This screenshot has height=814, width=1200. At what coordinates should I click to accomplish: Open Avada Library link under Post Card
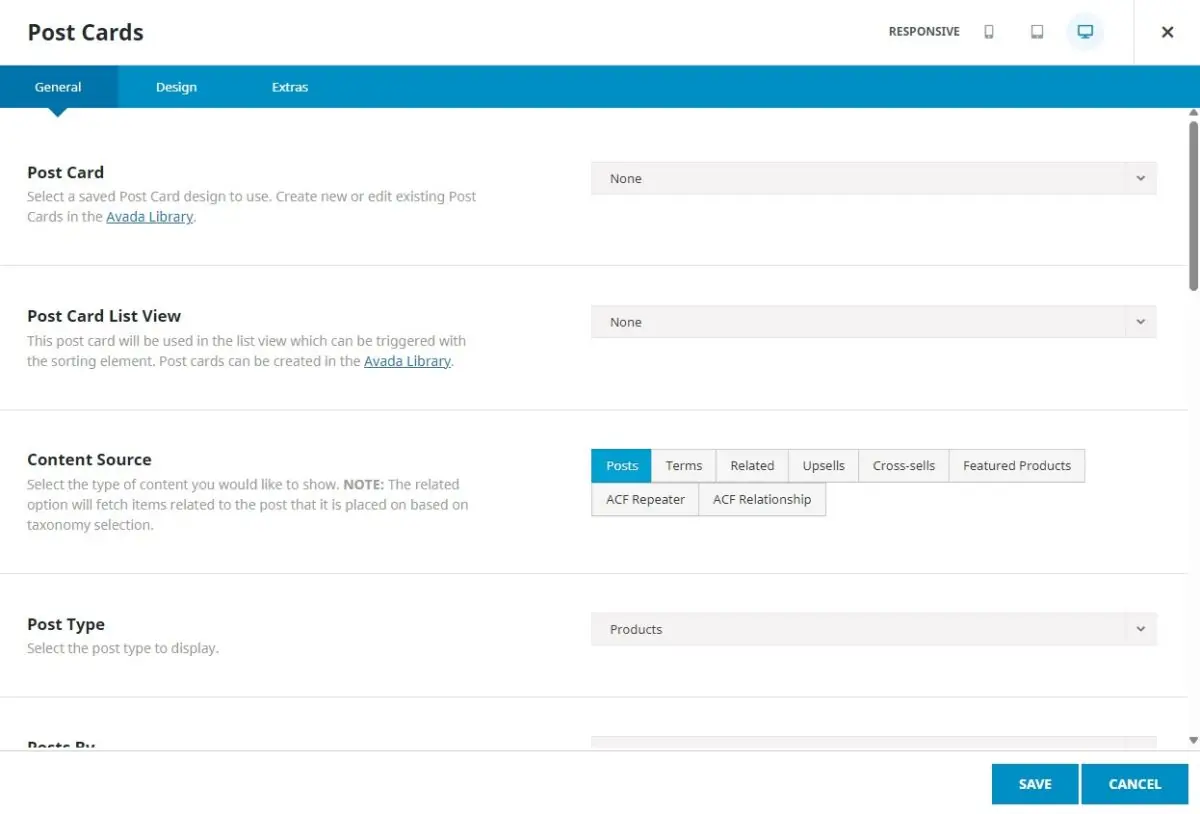click(x=149, y=217)
